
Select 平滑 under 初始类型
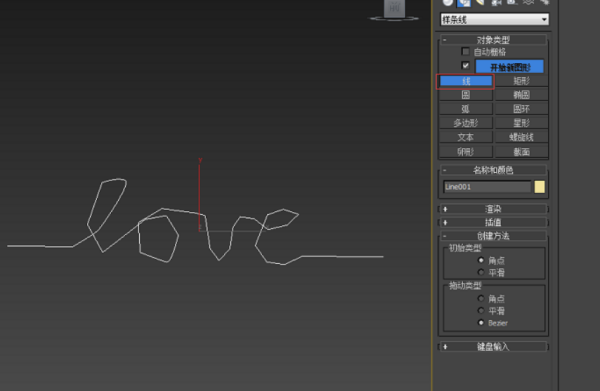click(x=481, y=272)
